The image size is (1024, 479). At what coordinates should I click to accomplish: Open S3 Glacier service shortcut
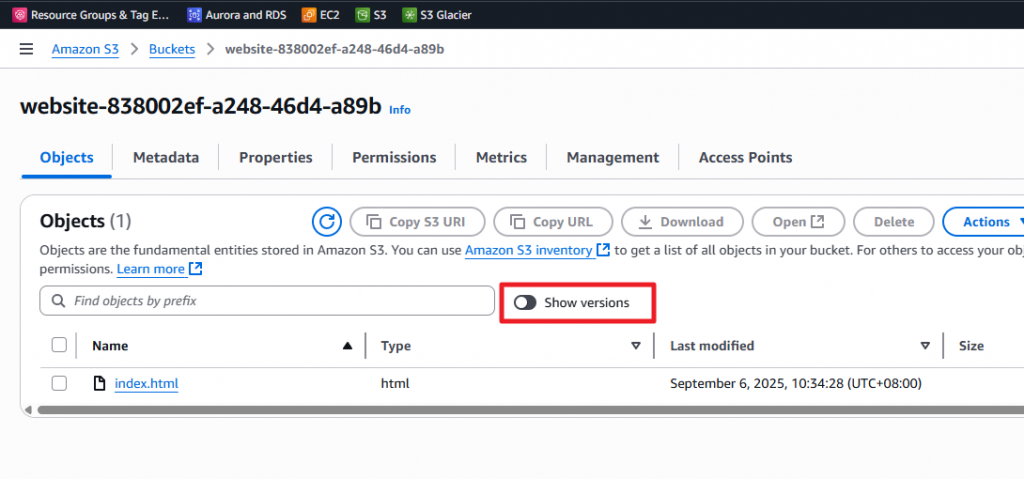click(x=437, y=14)
